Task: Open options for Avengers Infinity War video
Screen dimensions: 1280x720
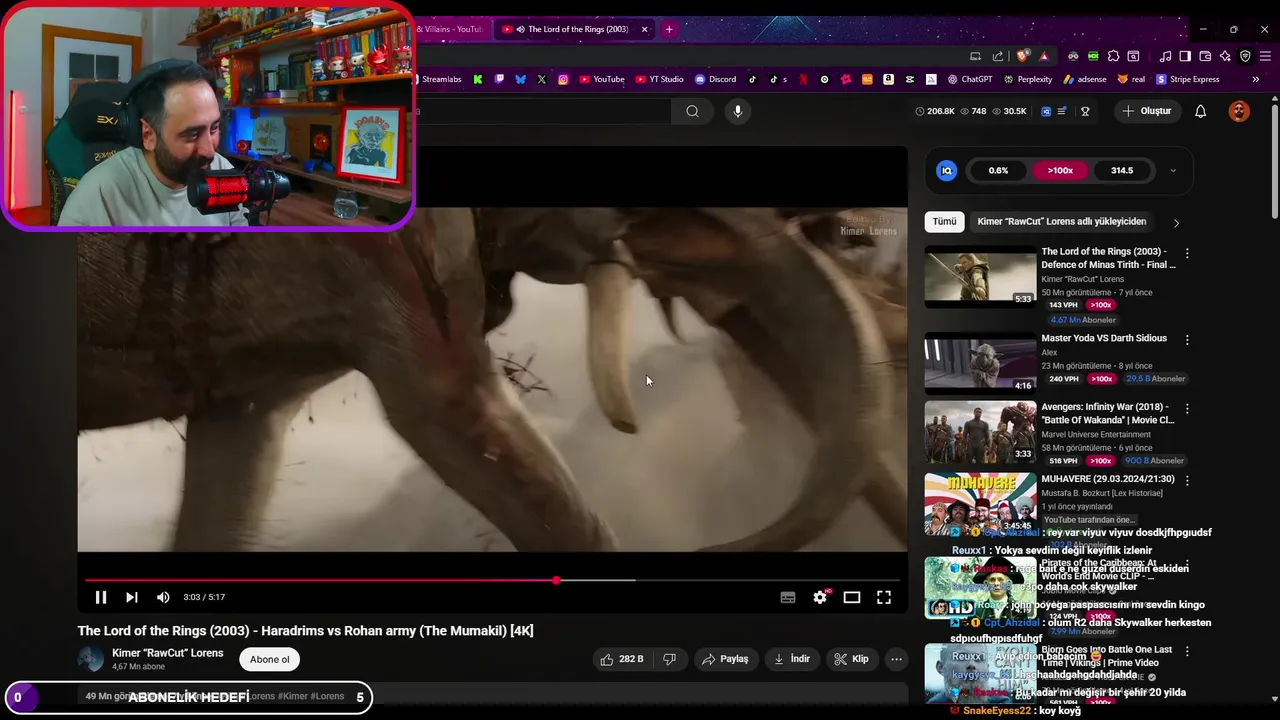Action: (x=1187, y=409)
